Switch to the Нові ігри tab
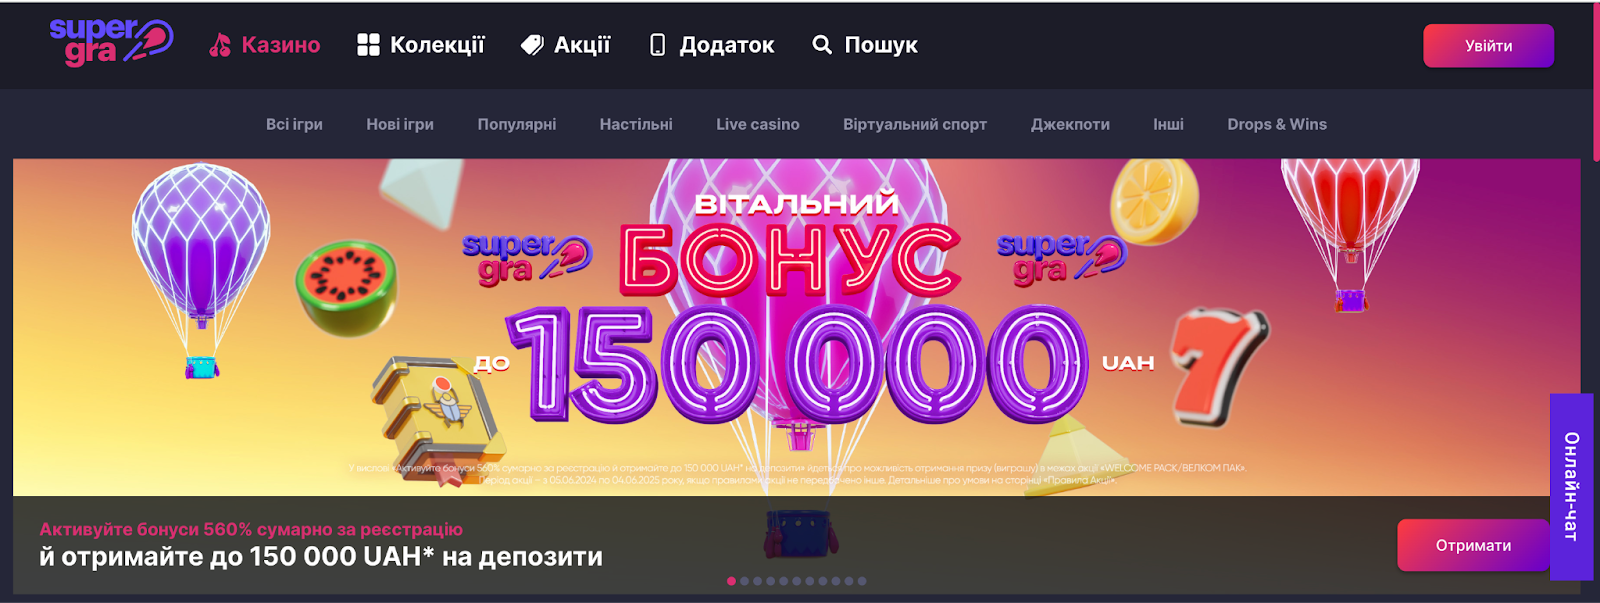The width and height of the screenshot is (1600, 603). 400,124
